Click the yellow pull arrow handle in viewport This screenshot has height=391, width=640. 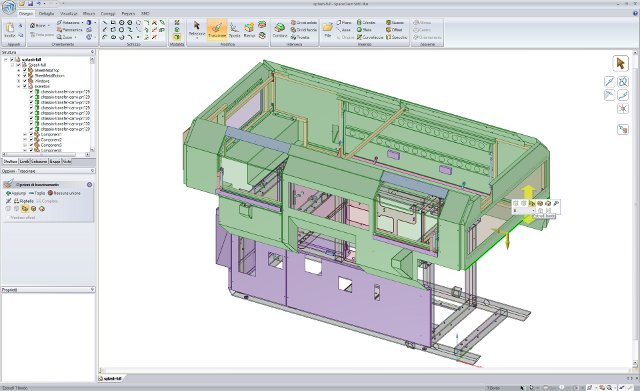click(528, 191)
